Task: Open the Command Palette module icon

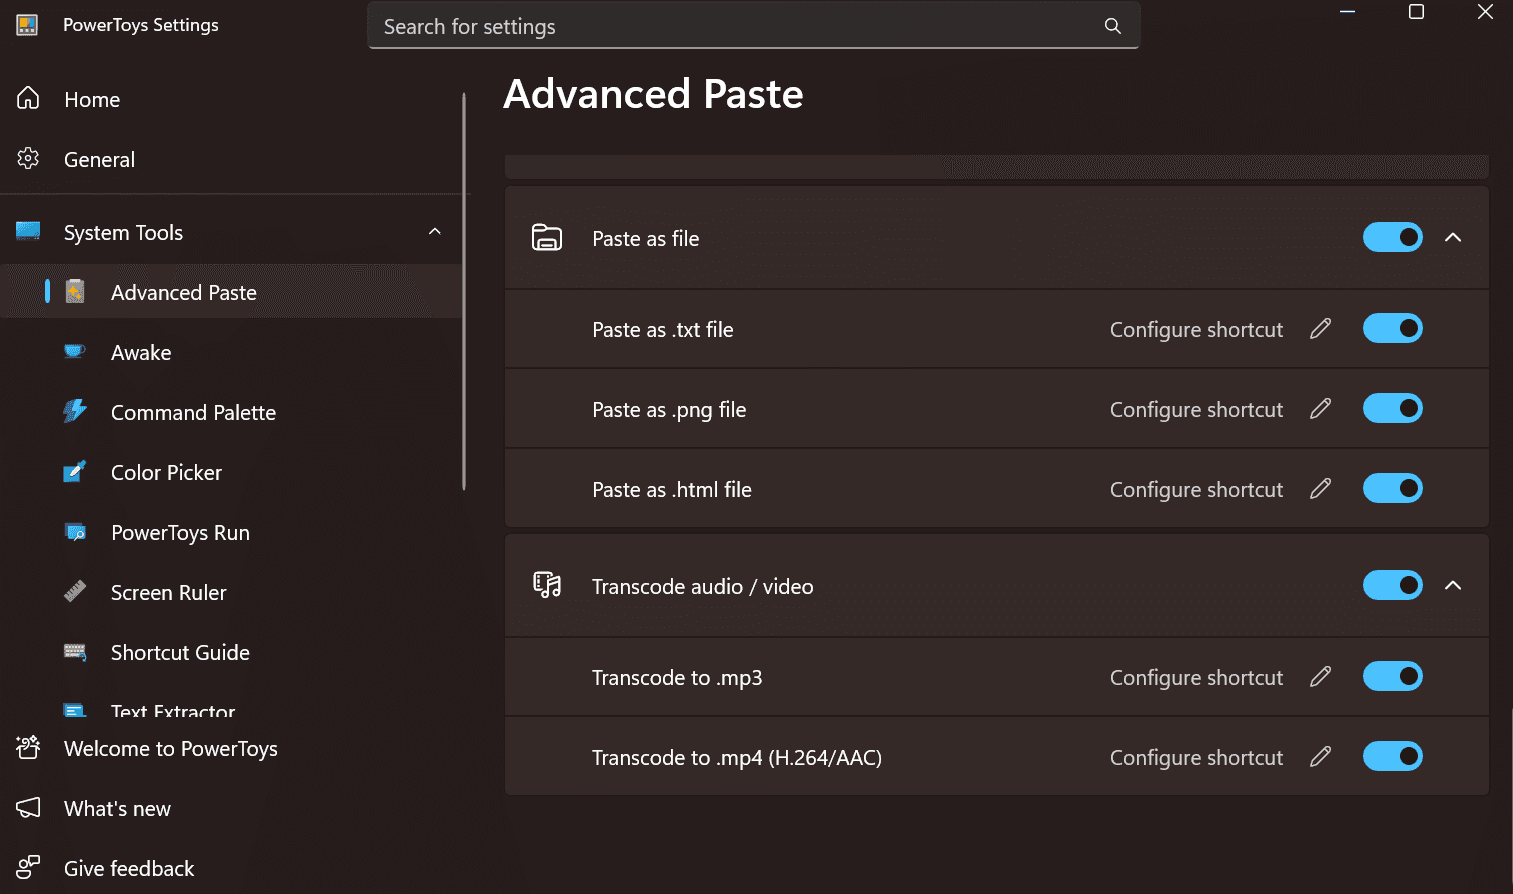Action: (75, 412)
